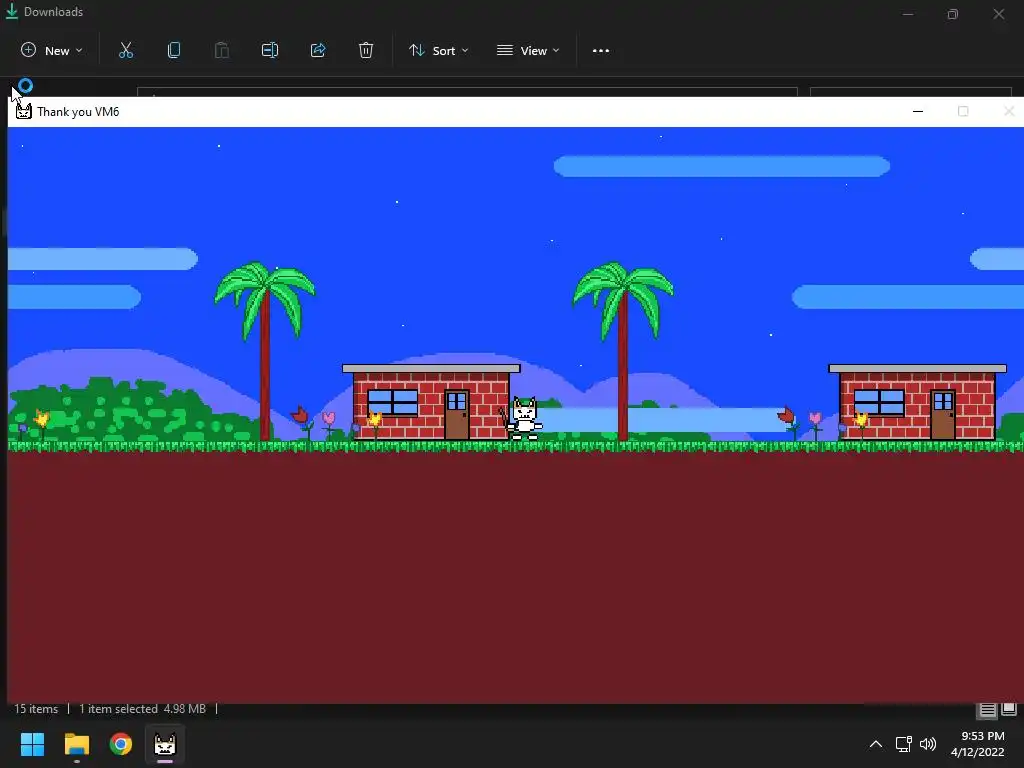Viewport: 1024px width, 768px height.
Task: Click the Share icon in toolbar
Action: [318, 50]
